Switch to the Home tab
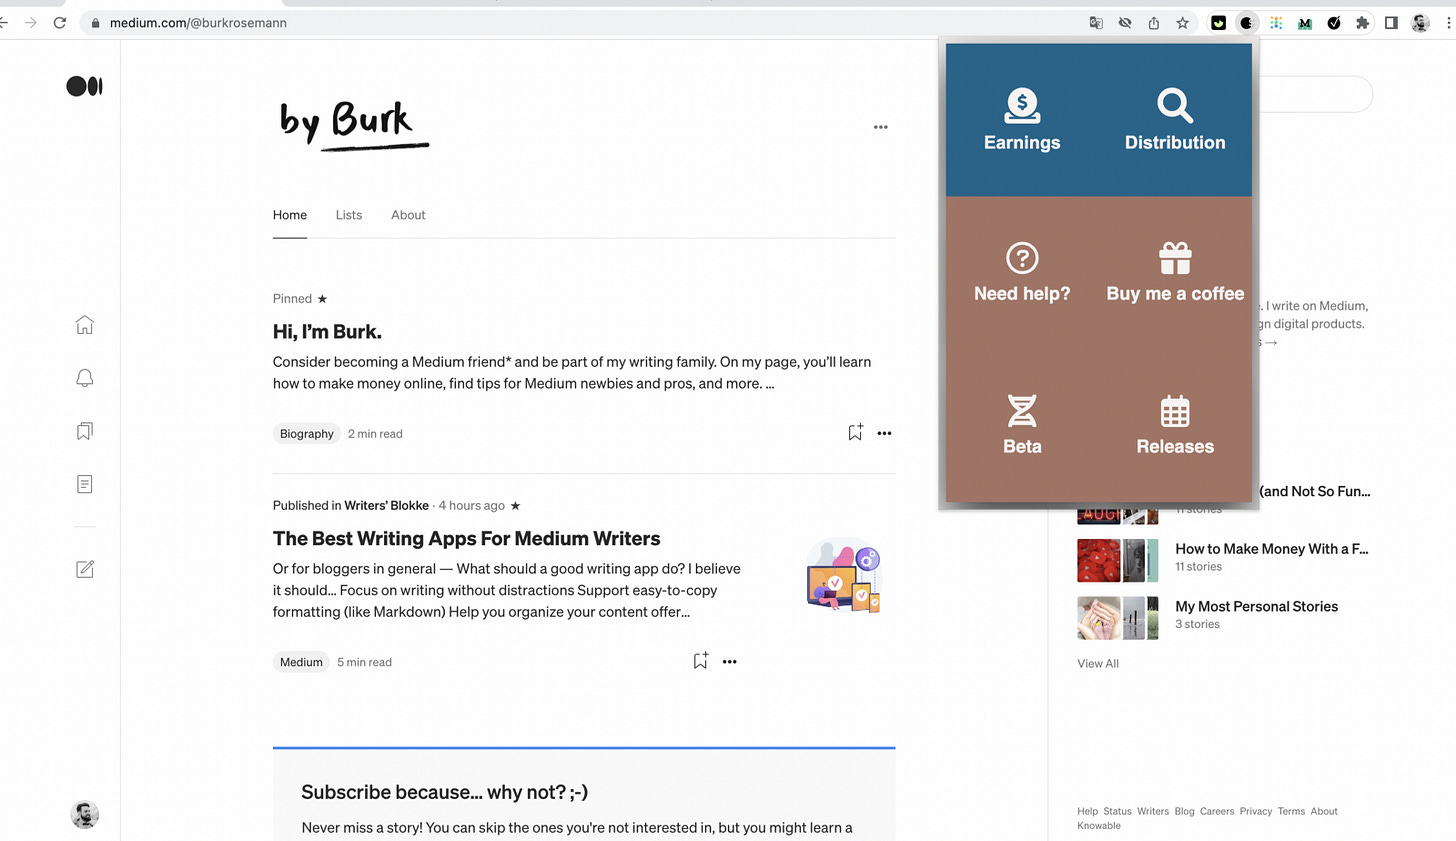 290,215
